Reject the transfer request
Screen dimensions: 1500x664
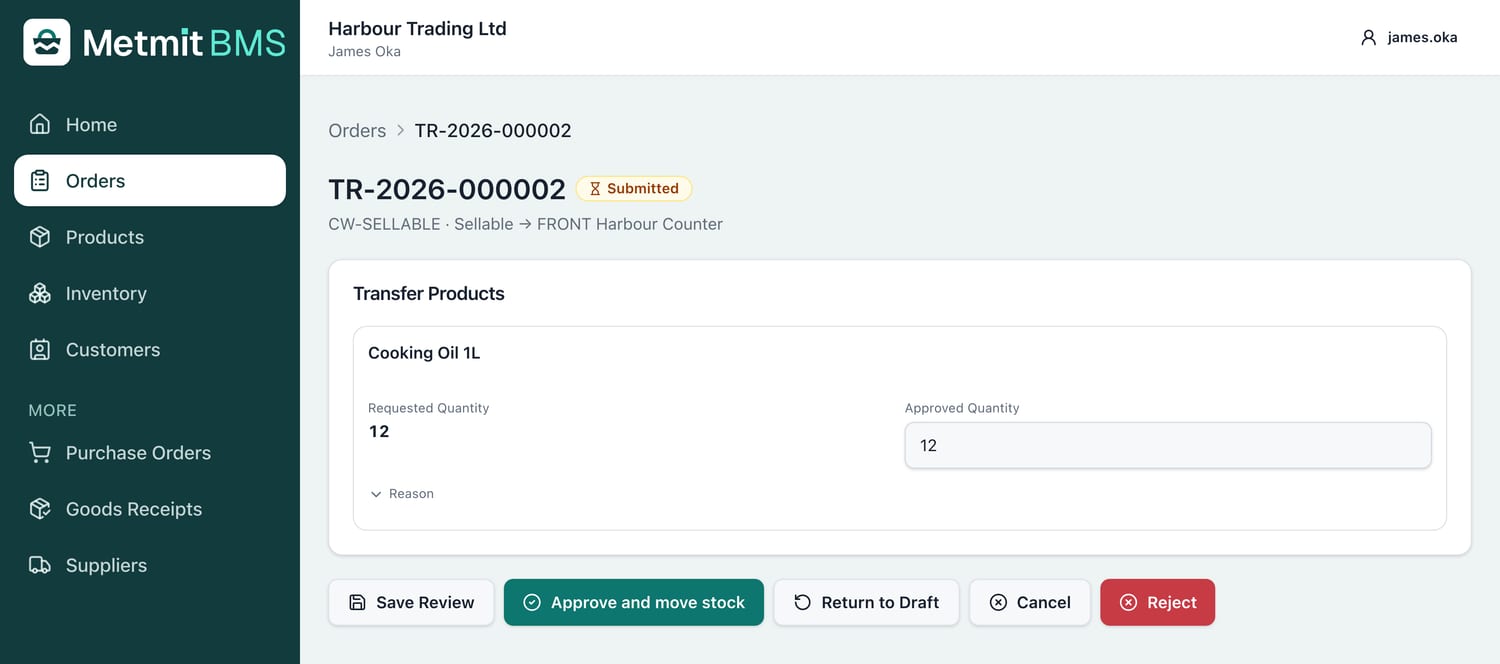[1158, 602]
